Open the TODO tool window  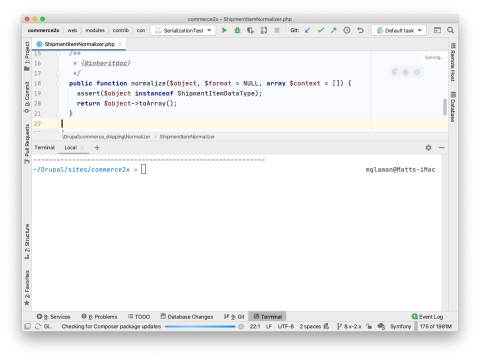click(x=139, y=316)
